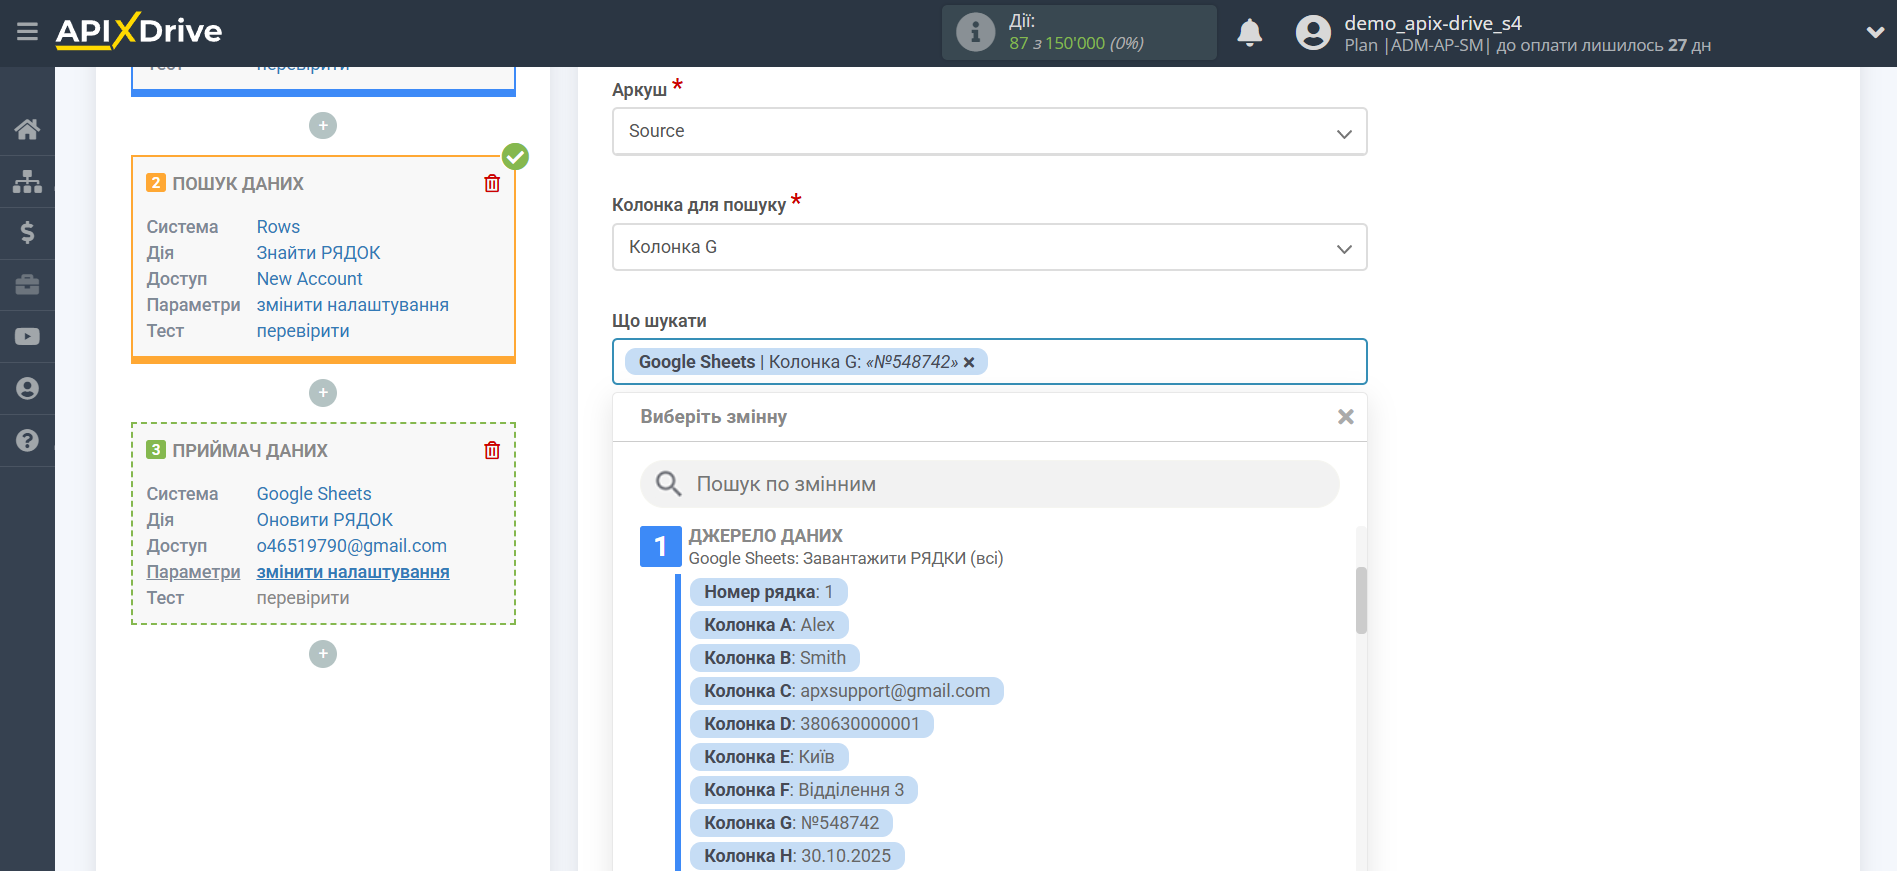Click змінити налаштування in ПРИЙМАЧ ДАНИХ
Screen dimensions: 1897x871
coord(353,572)
